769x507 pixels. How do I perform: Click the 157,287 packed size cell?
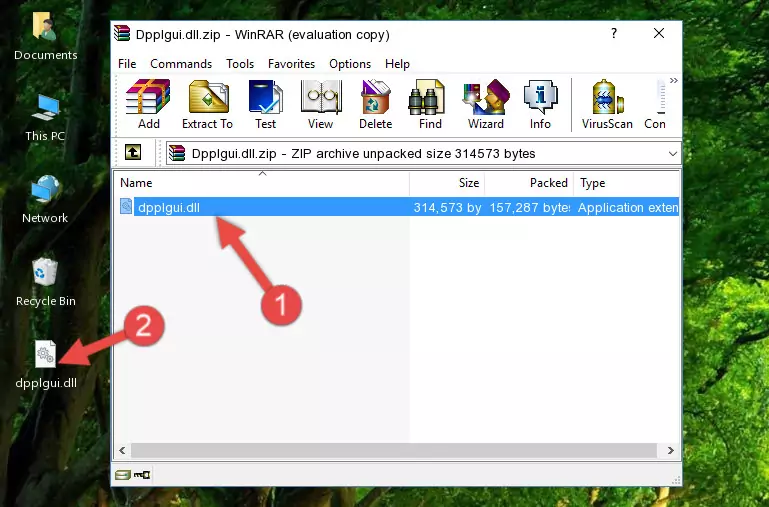pos(529,208)
